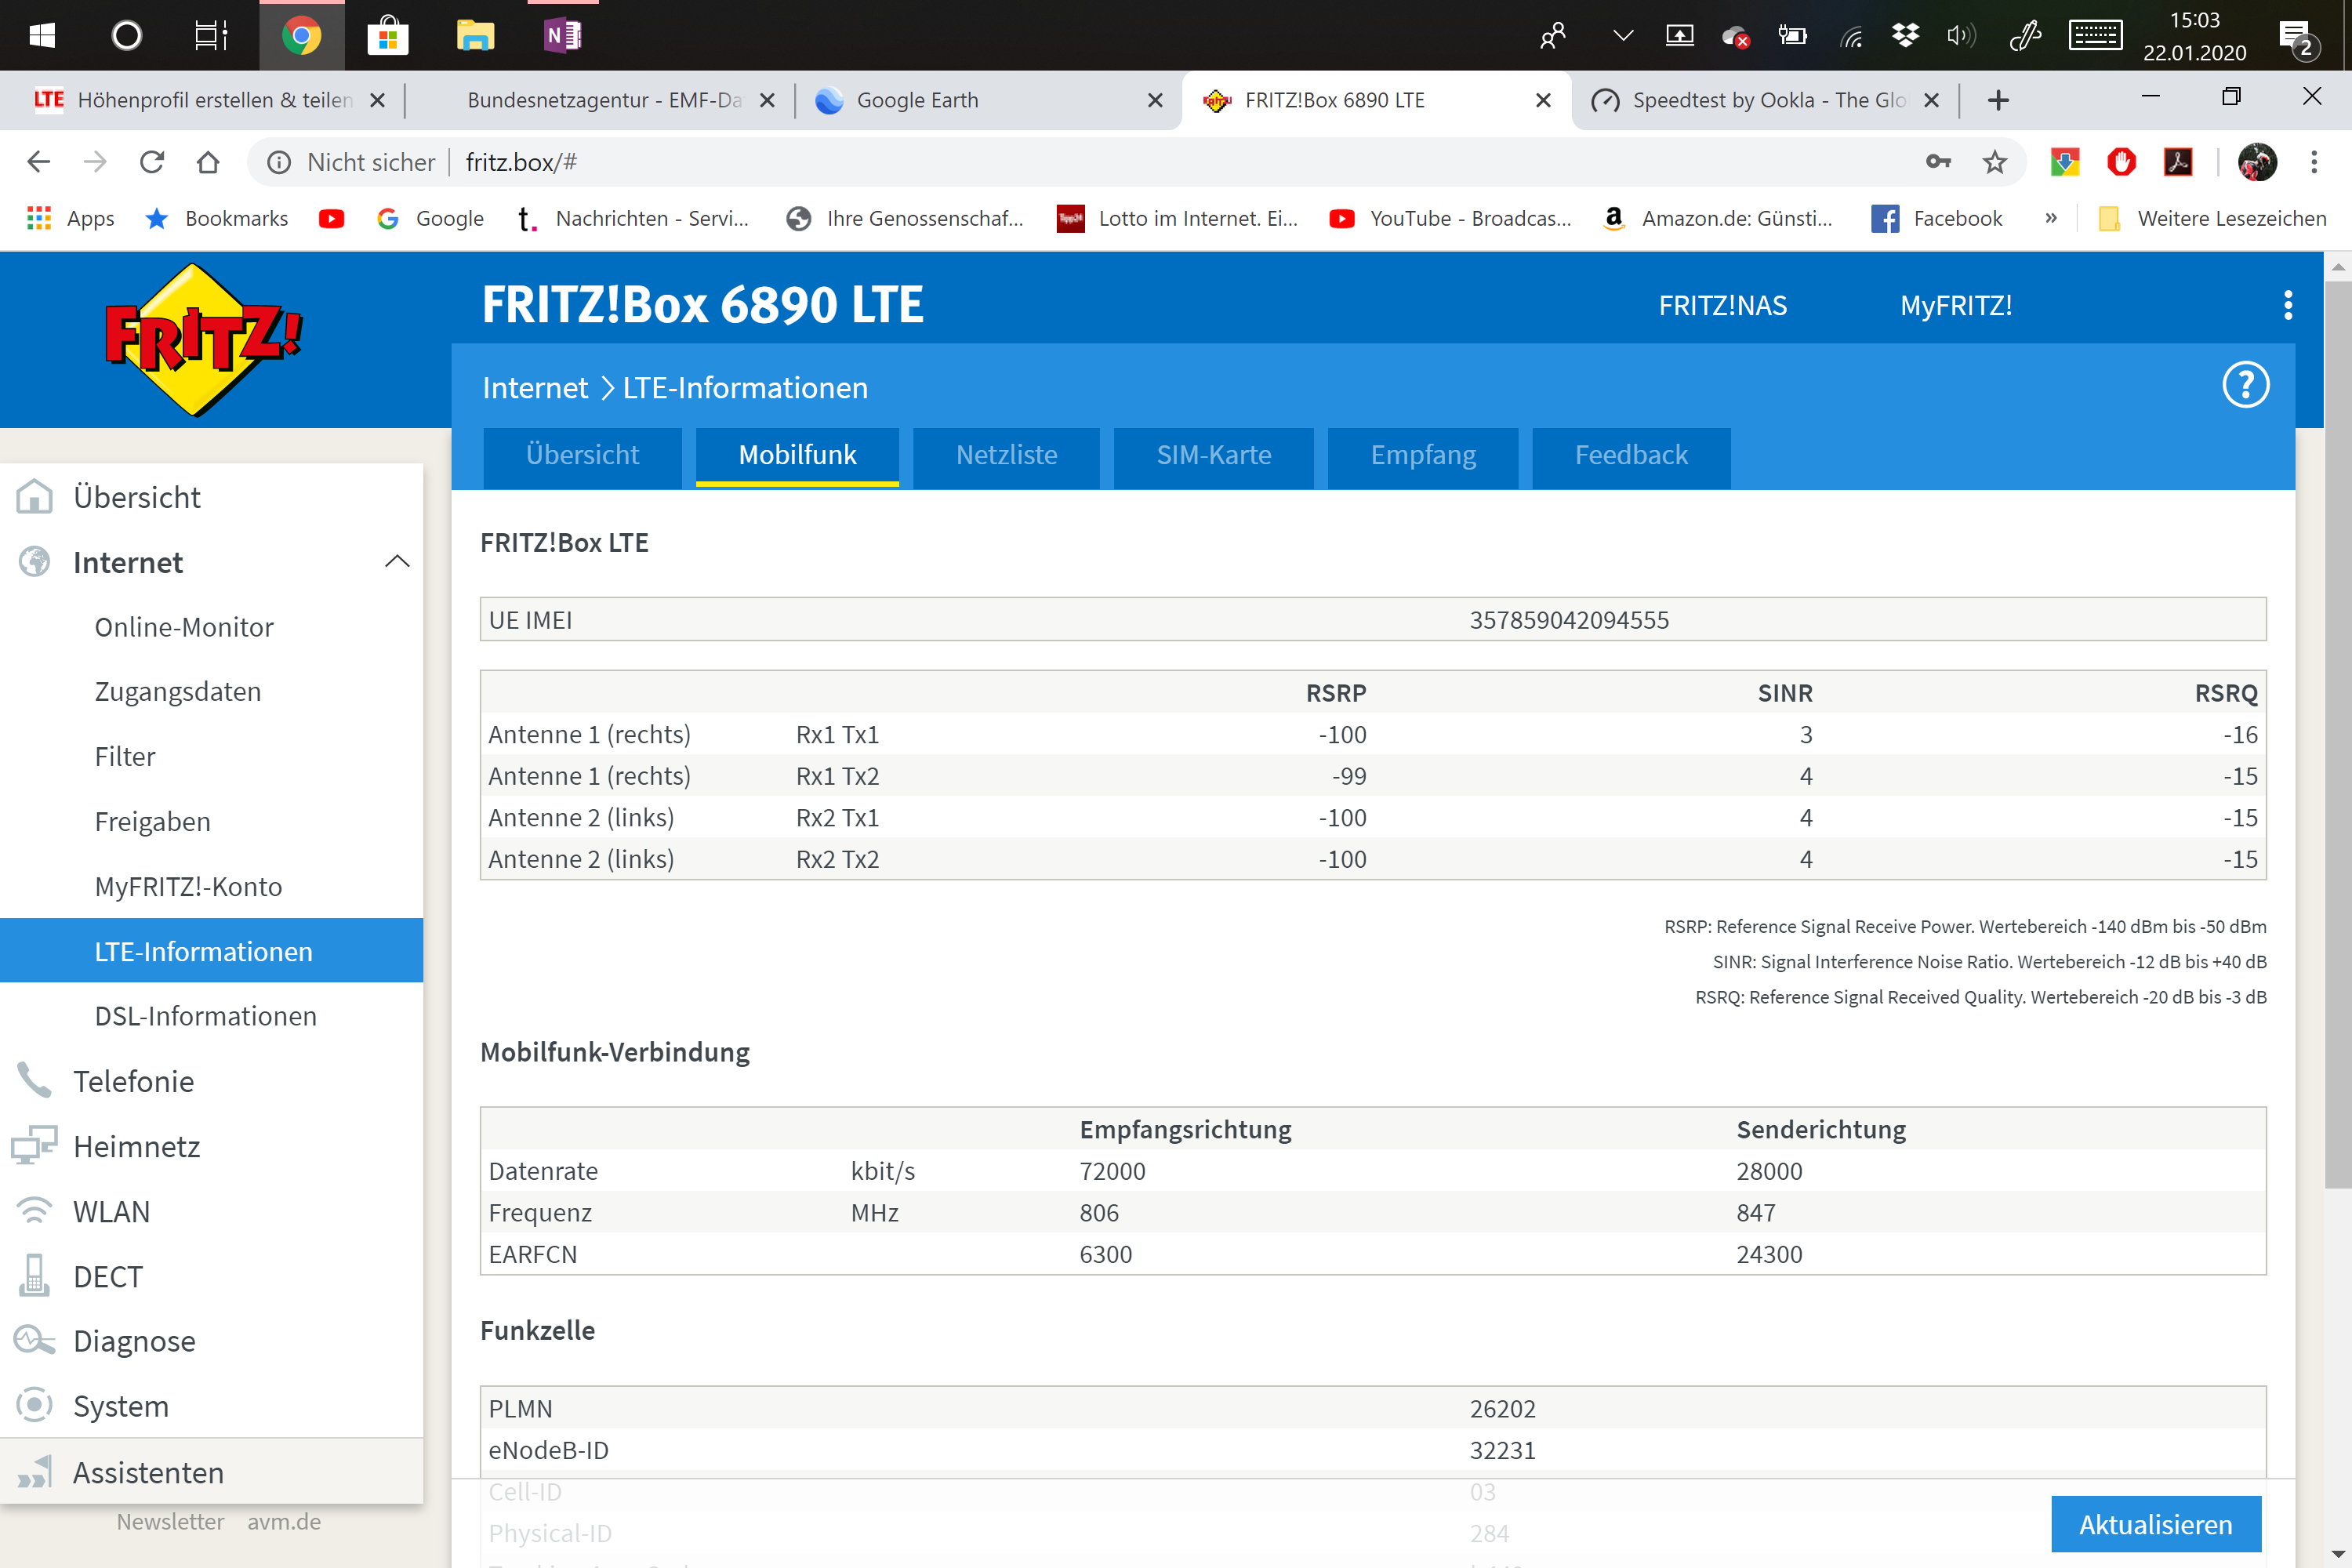Open the Facebook bookmark
Image resolution: width=2352 pixels, height=1568 pixels.
coord(1937,218)
